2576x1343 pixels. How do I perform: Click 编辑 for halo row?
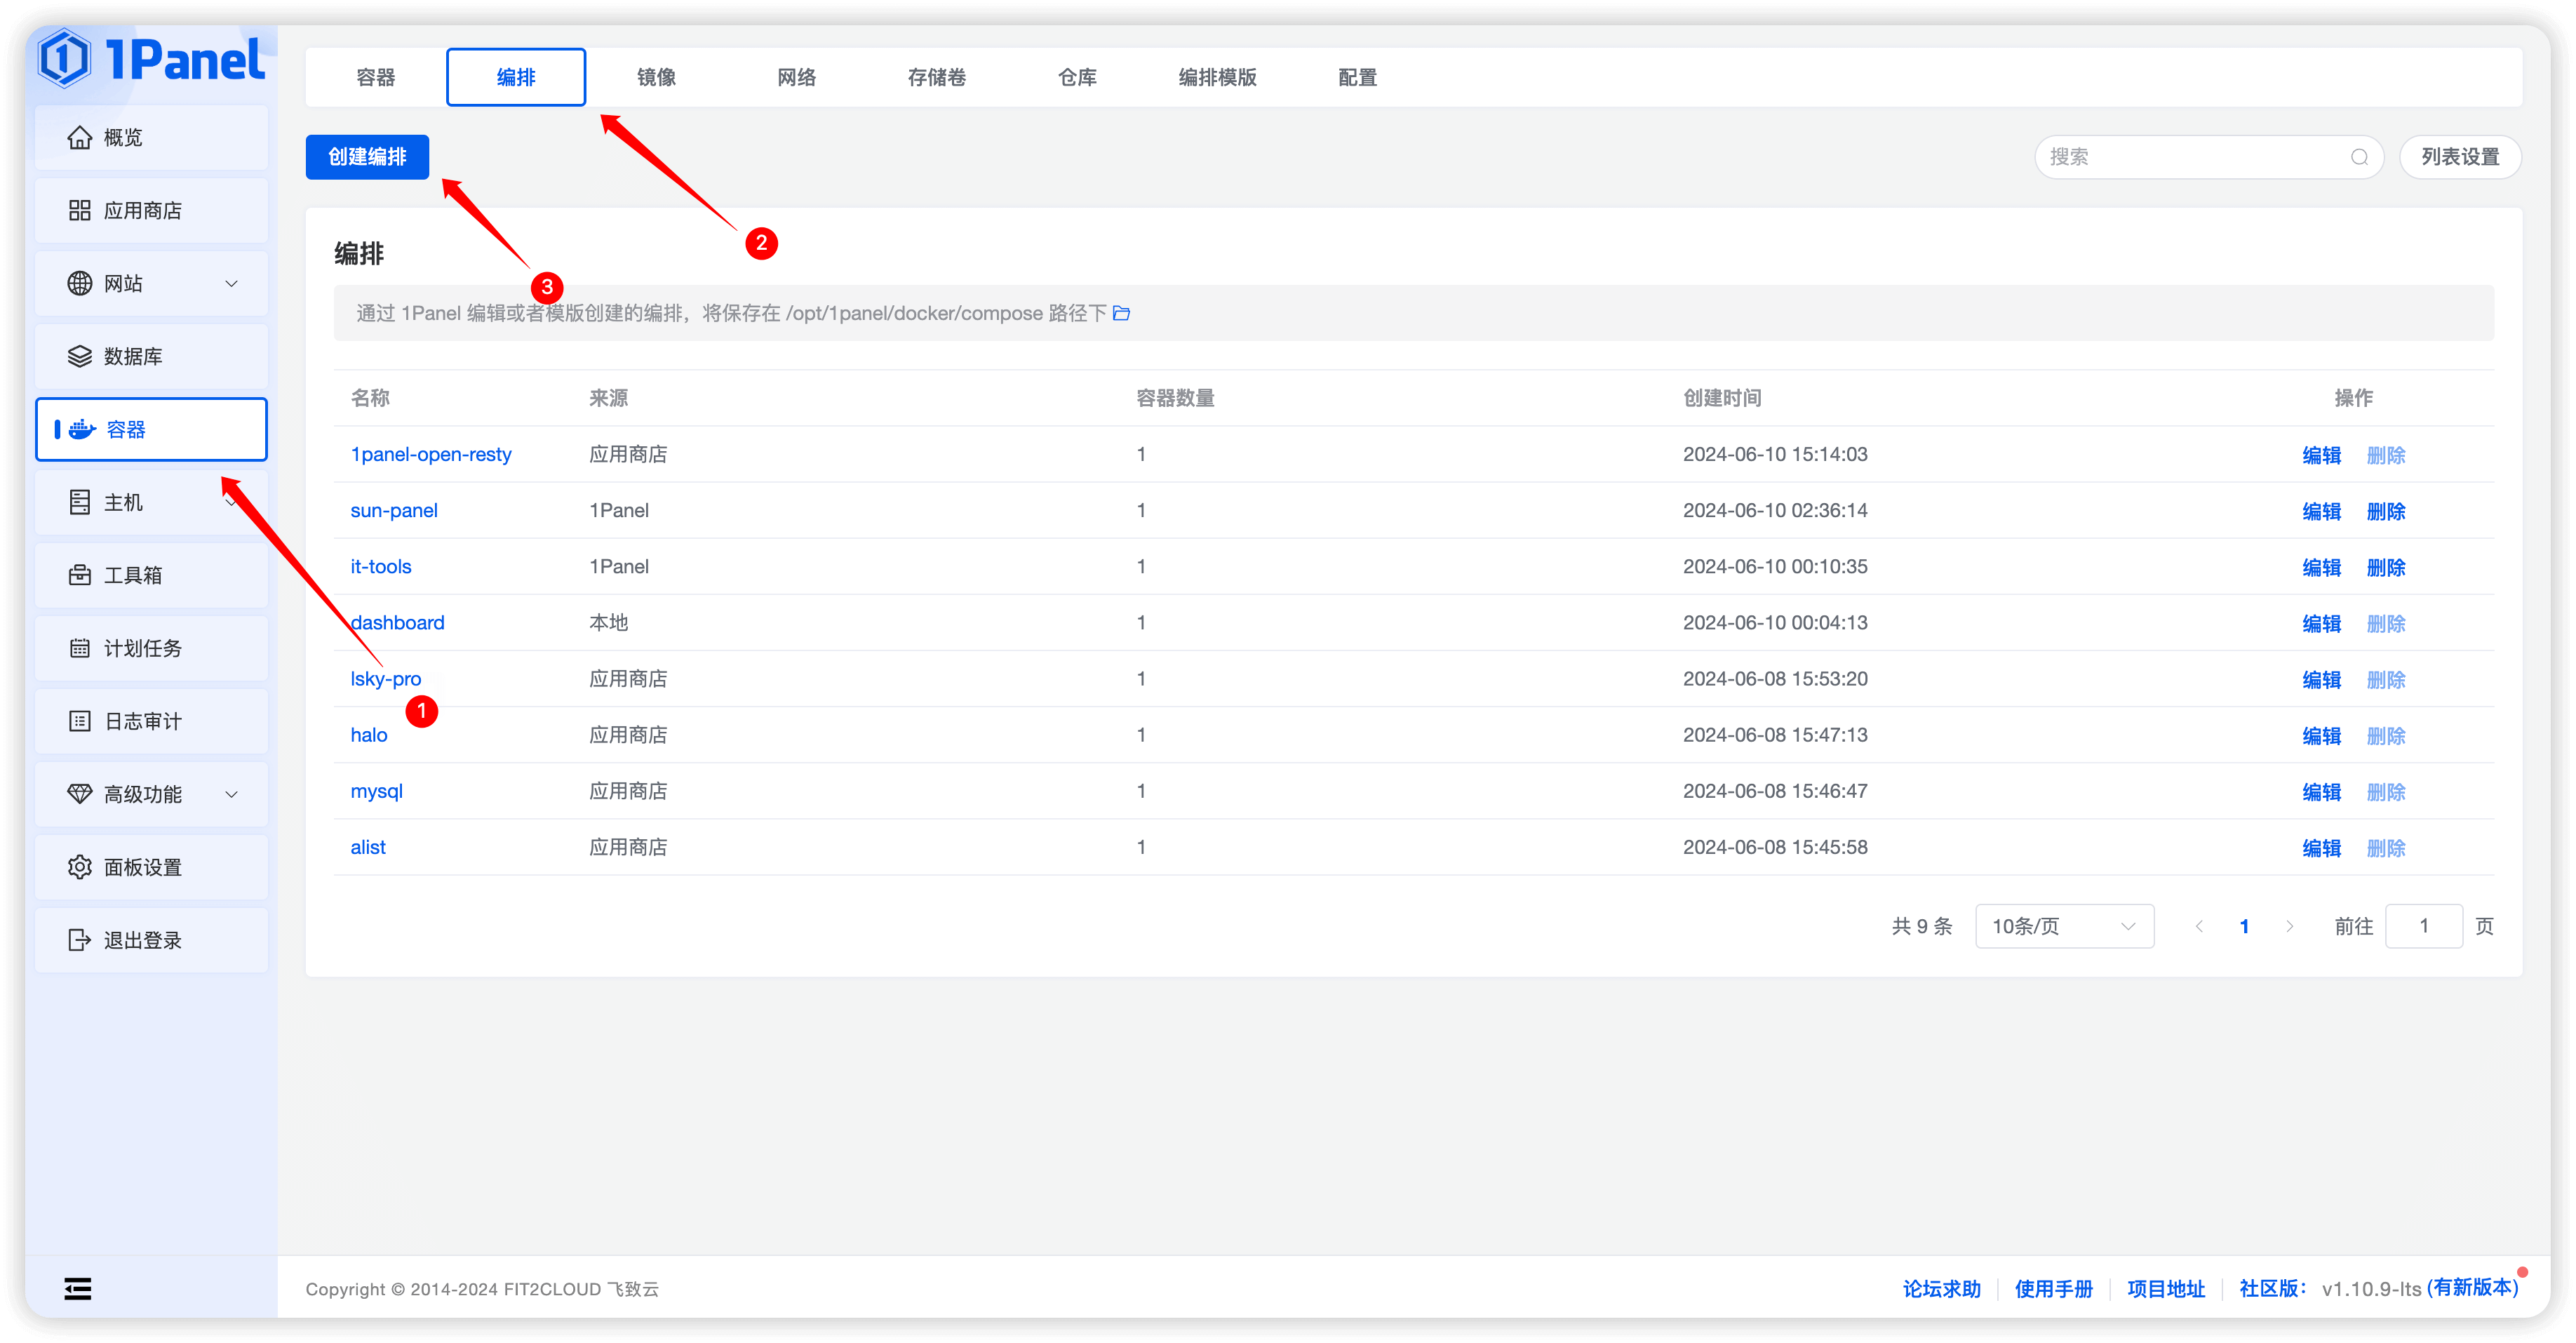2321,735
